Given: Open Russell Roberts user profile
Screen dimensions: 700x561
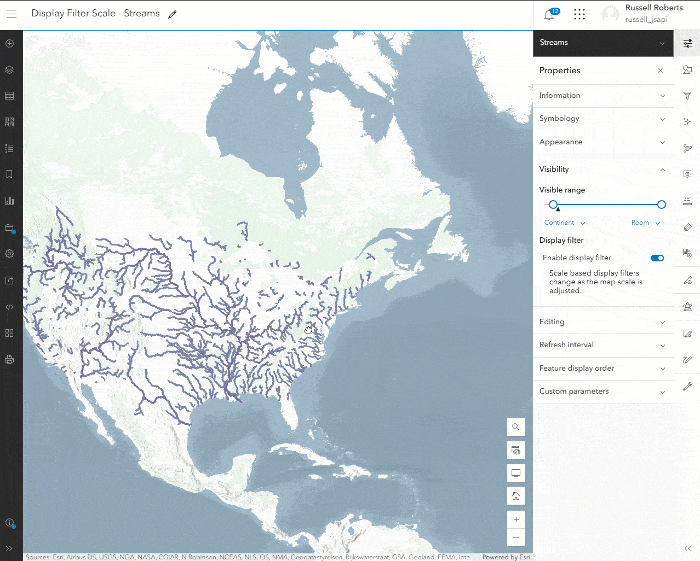Looking at the screenshot, I should (x=642, y=13).
